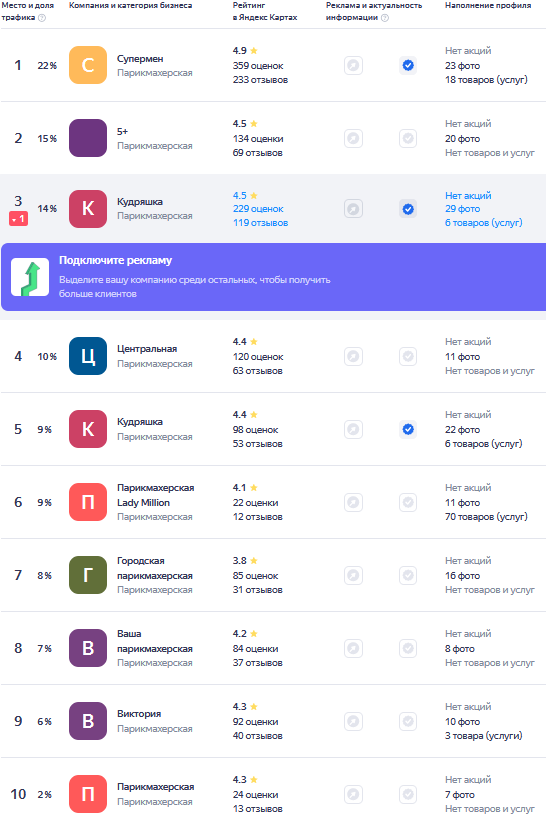
Task: Open the 119 отзывов link
Action: (260, 223)
